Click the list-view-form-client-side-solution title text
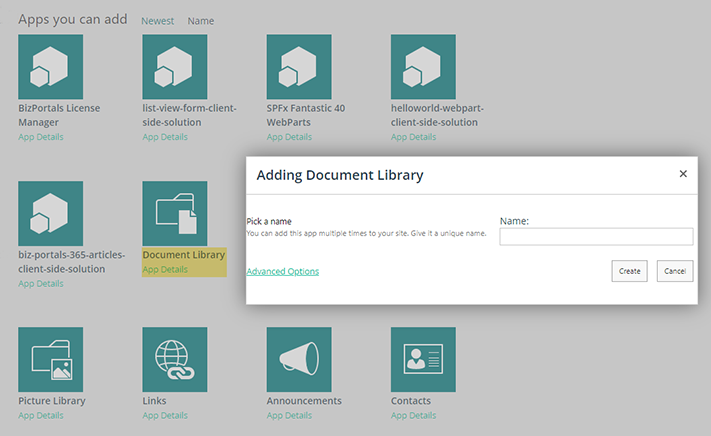The width and height of the screenshot is (711, 436). pyautogui.click(x=190, y=115)
